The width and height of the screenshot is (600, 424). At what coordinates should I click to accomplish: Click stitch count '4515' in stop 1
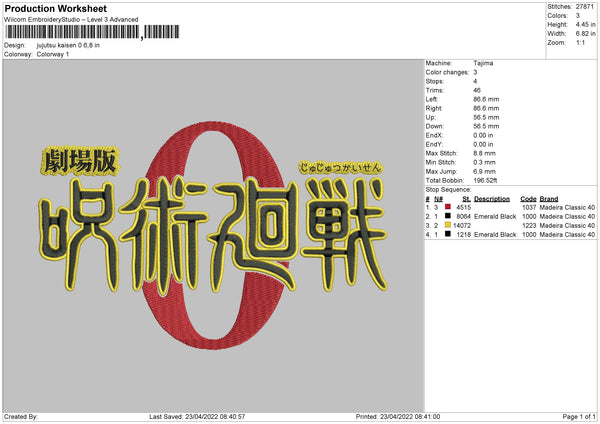[x=463, y=207]
